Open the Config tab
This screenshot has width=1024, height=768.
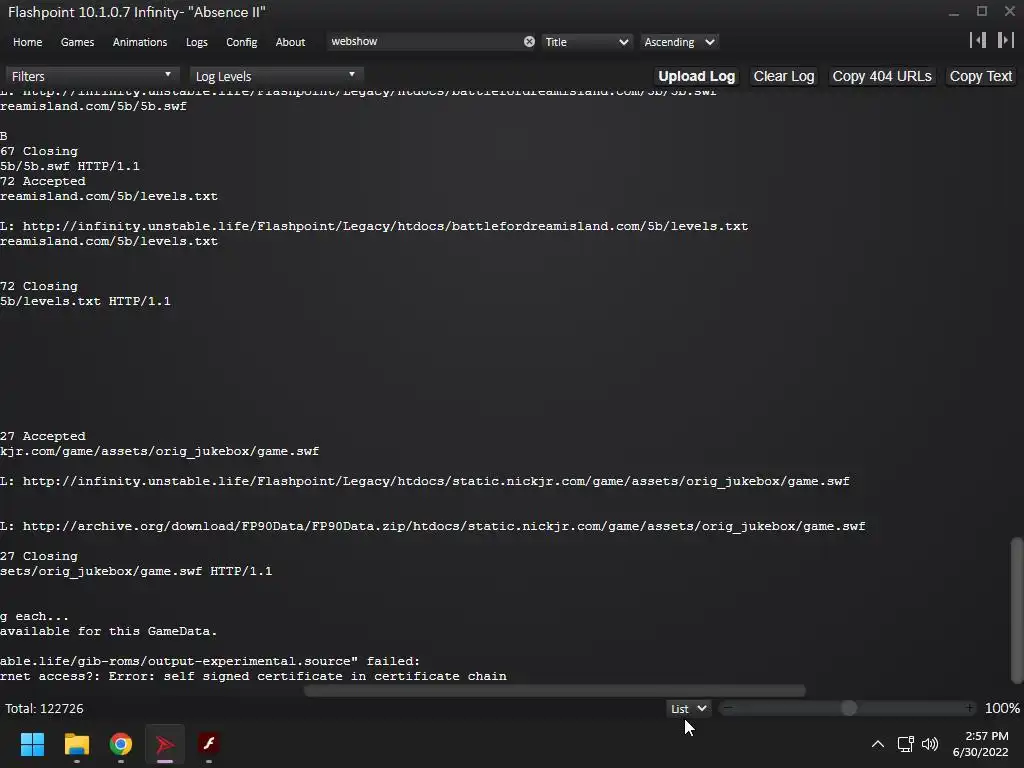coord(242,42)
